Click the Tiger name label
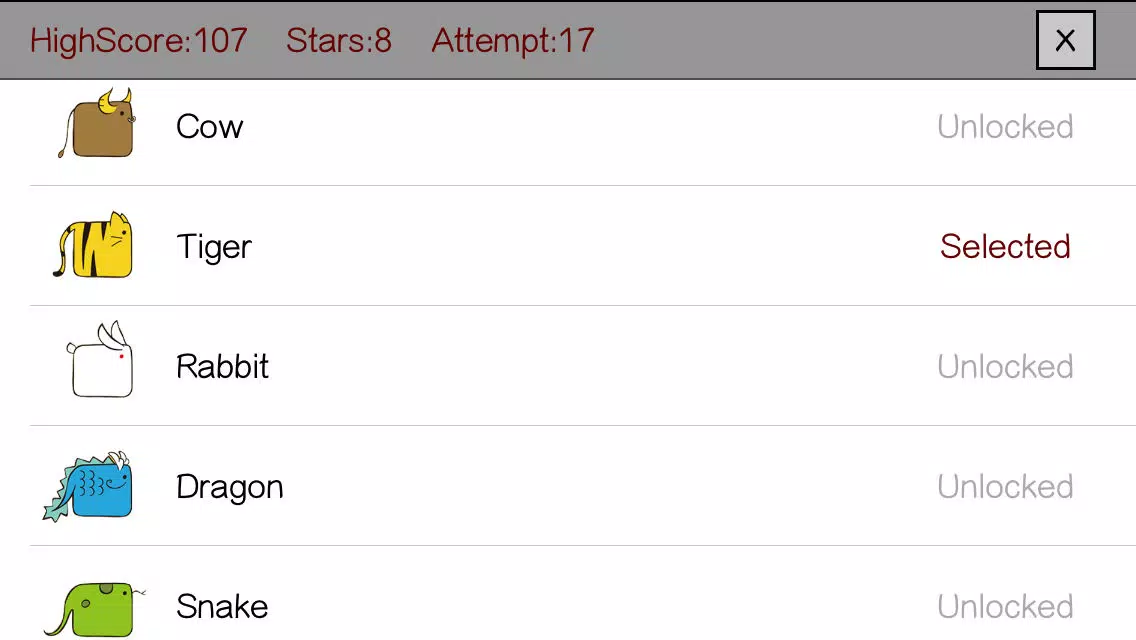The width and height of the screenshot is (1136, 640). tap(214, 247)
